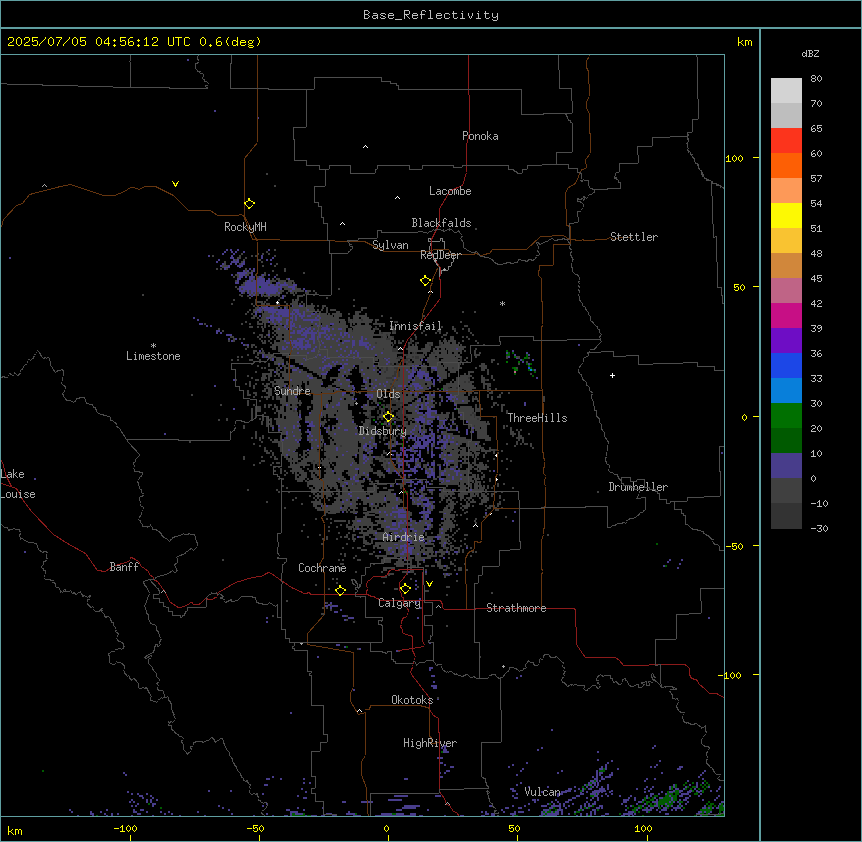Click the Didsbury town label
Viewport: 862px width, 842px height.
(x=383, y=431)
